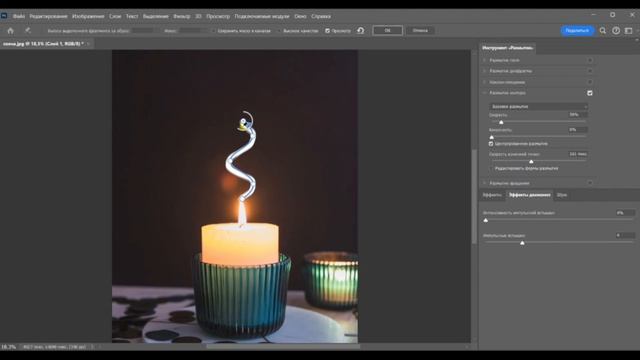Enable Сохранить маску в каналах checkbox
This screenshot has width=640, height=360.
point(213,31)
